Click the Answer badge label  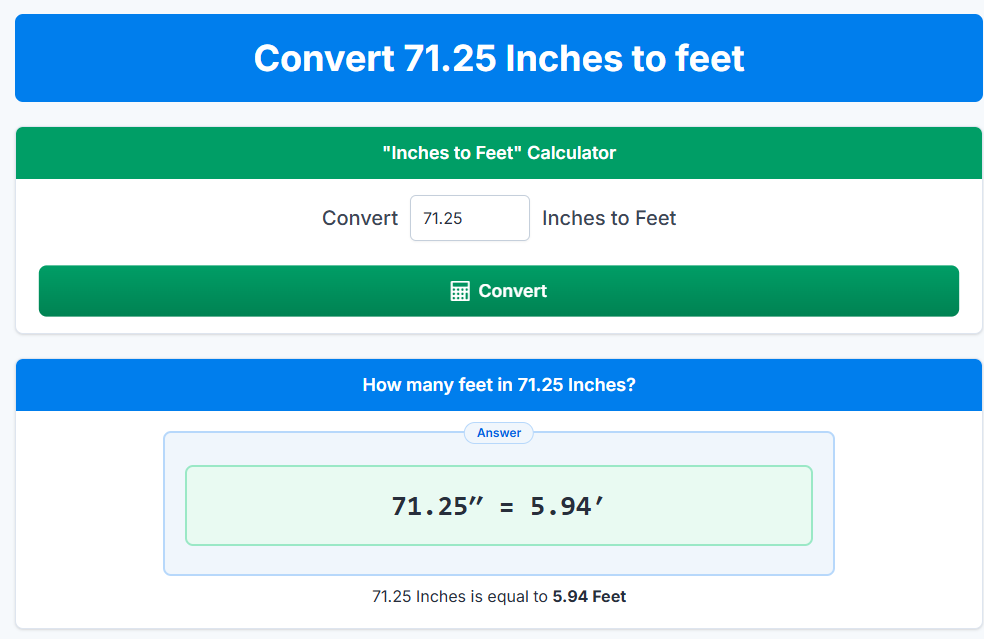point(499,433)
